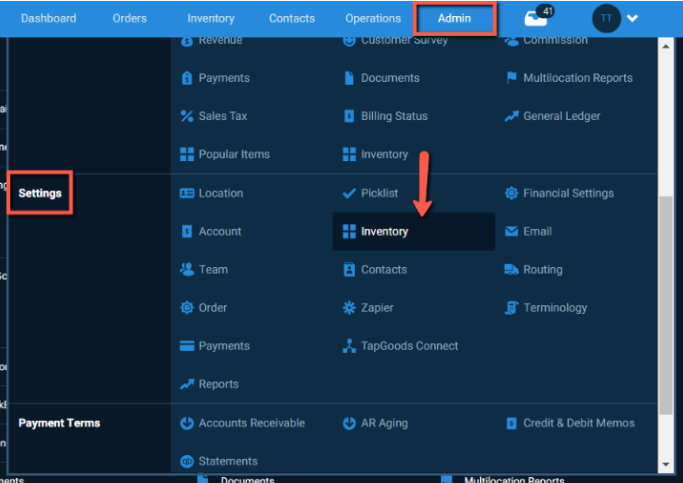The width and height of the screenshot is (683, 483).
Task: Click the TapGoods Connect network icon
Action: coord(349,346)
